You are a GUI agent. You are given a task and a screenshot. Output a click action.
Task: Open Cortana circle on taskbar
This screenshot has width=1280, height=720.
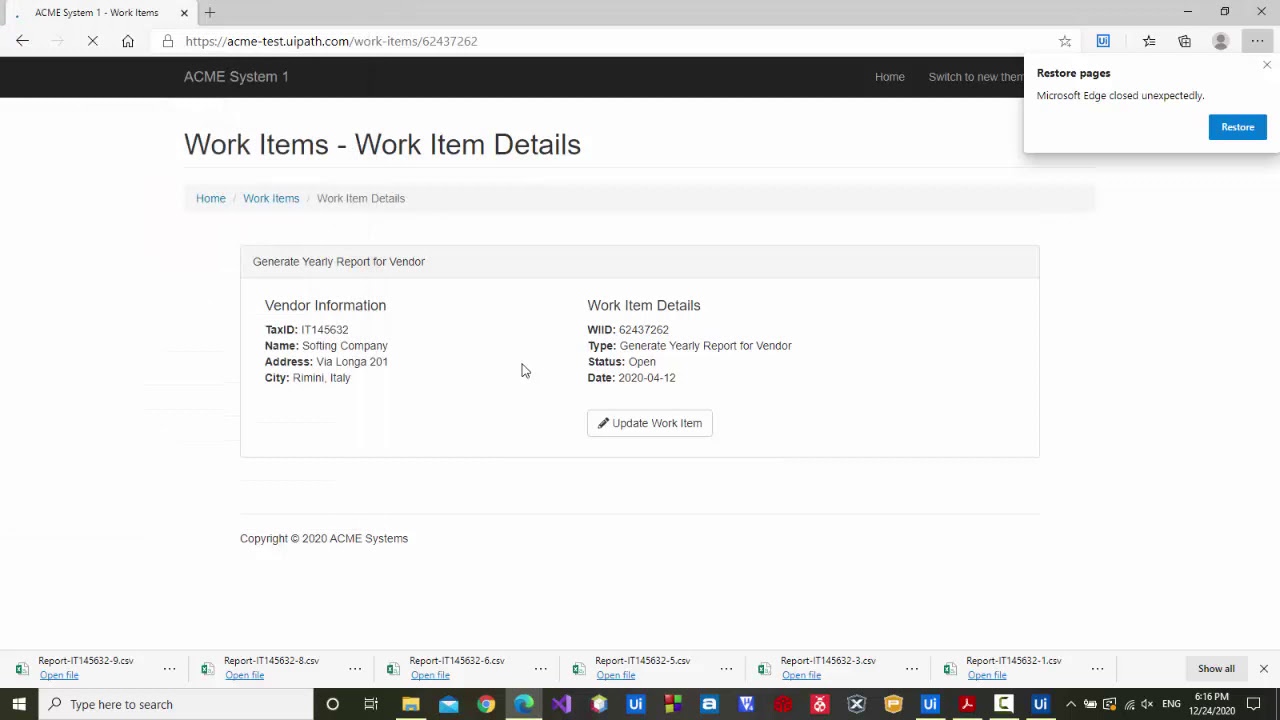(x=332, y=704)
